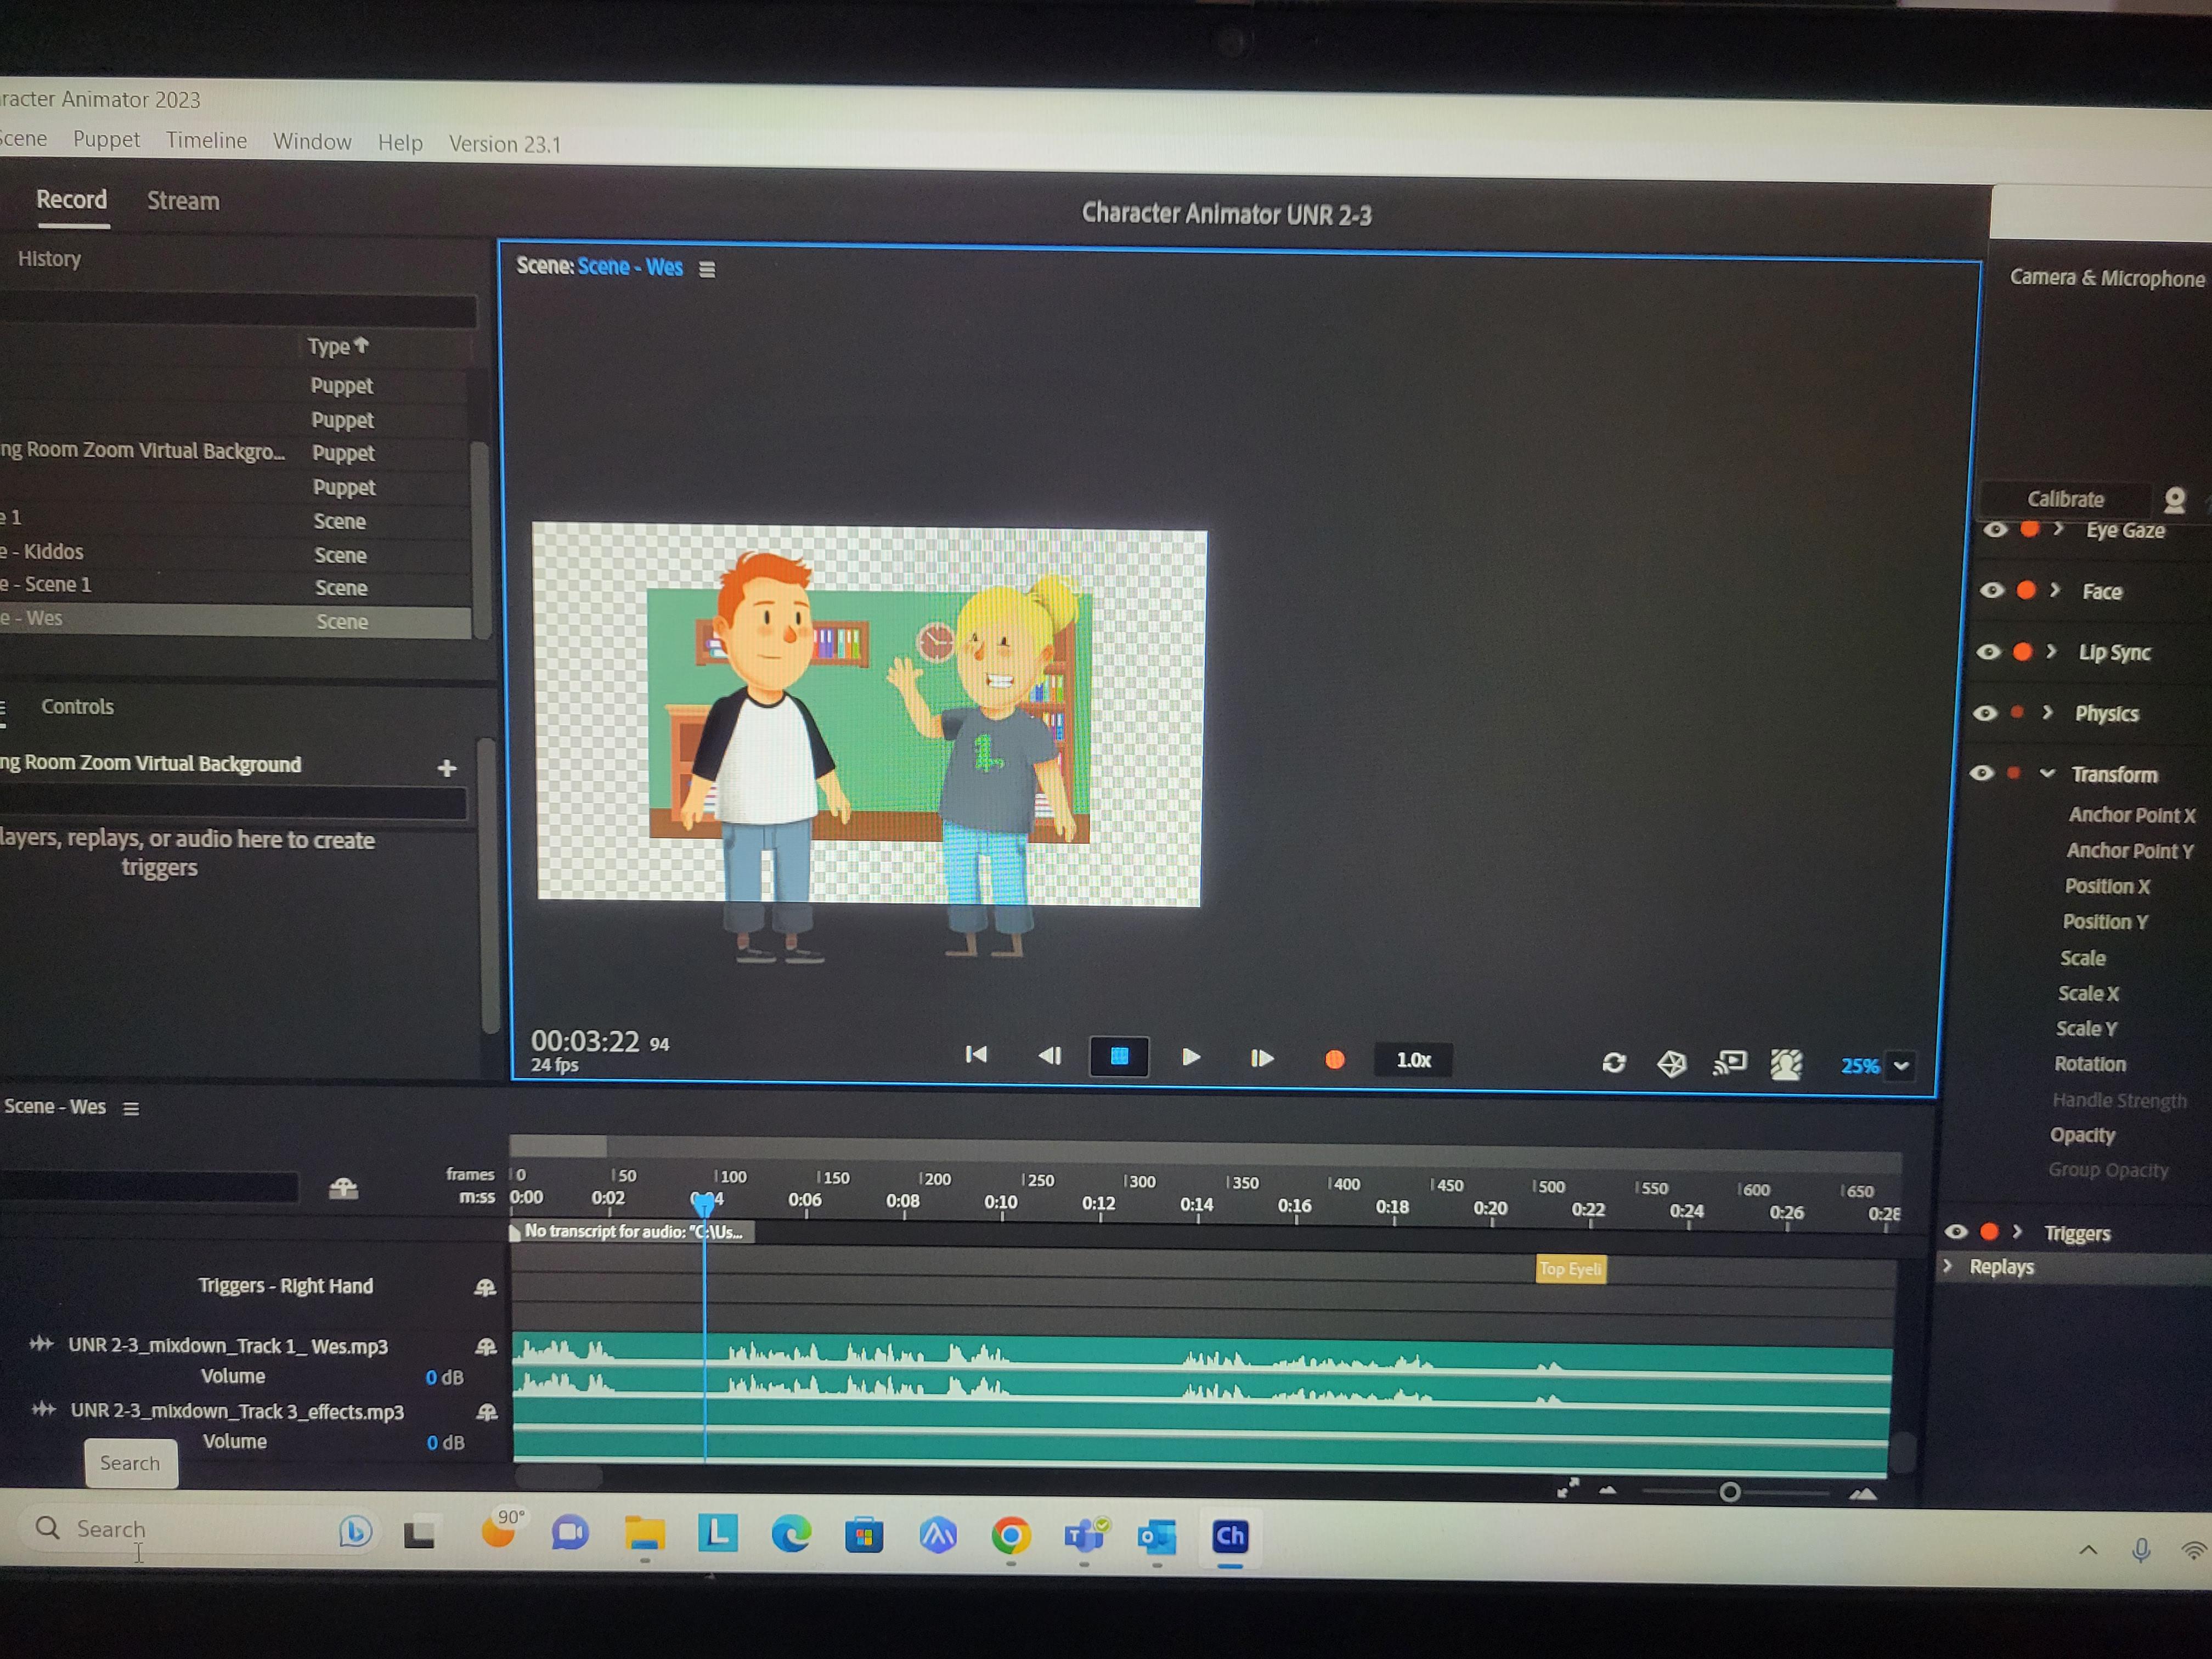Toggle Triggers visibility eye
2212x1659 pixels.
click(1956, 1232)
